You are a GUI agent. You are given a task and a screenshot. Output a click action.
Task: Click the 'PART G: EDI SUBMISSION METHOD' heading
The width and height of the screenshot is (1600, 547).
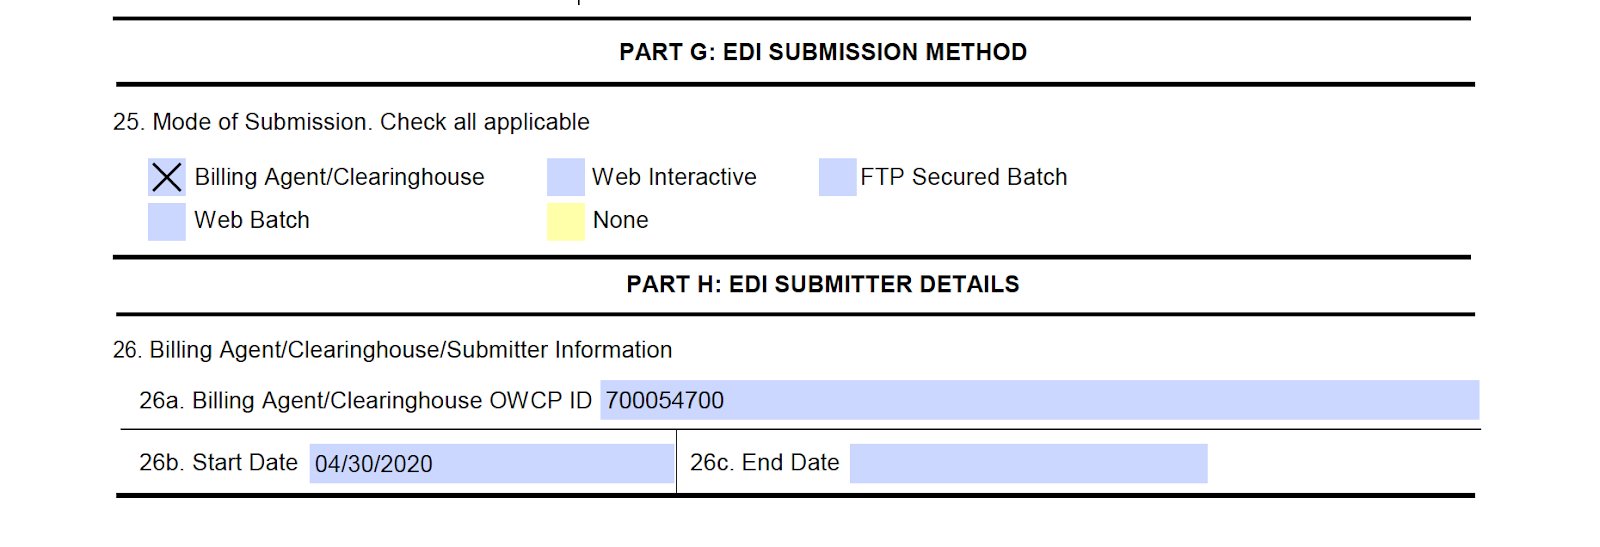[x=823, y=52]
